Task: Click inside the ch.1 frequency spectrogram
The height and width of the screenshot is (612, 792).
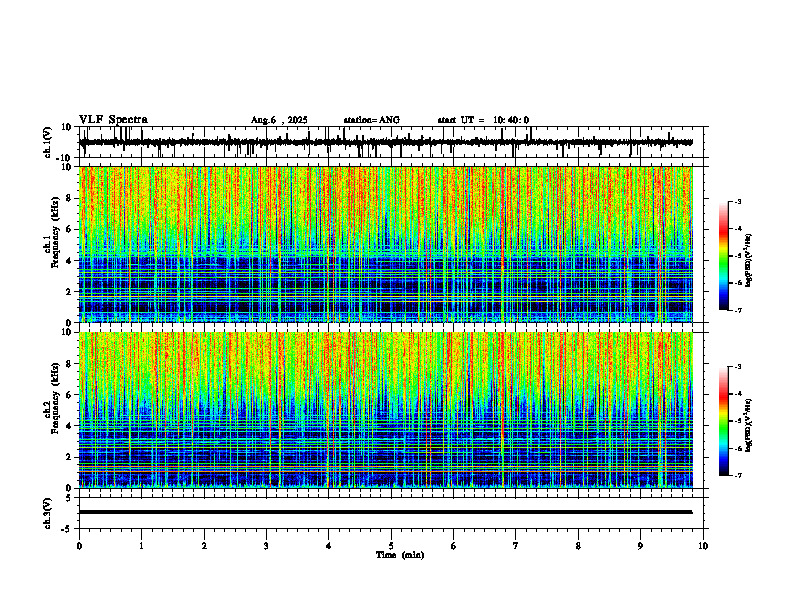Action: [x=386, y=244]
